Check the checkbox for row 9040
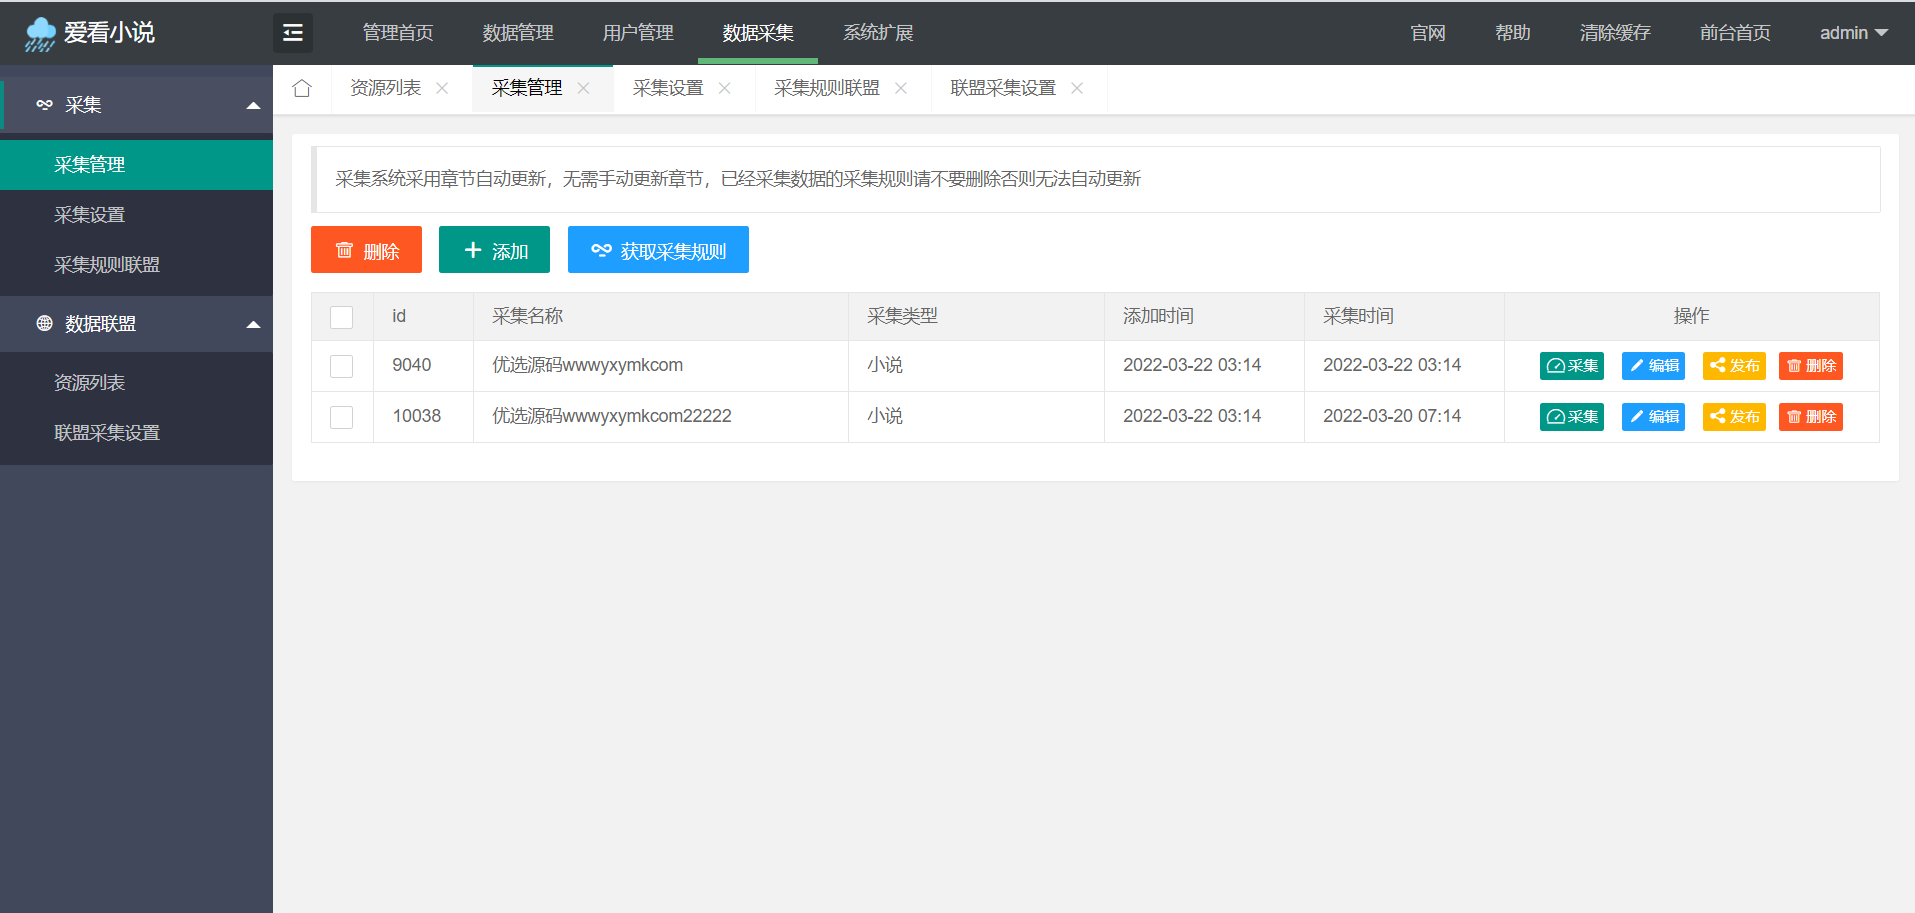 tap(342, 366)
